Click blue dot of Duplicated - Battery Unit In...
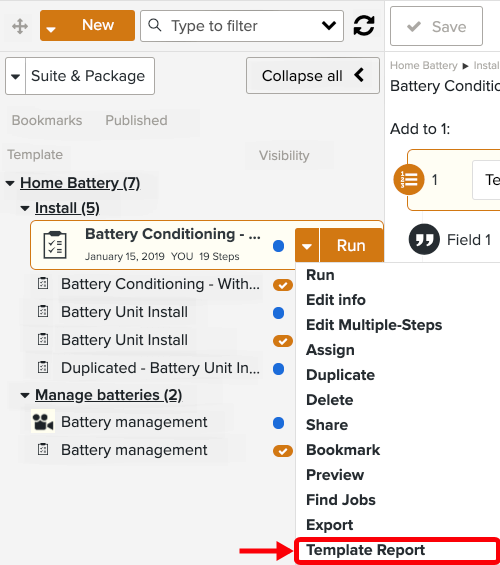This screenshot has height=565, width=500. [x=278, y=369]
